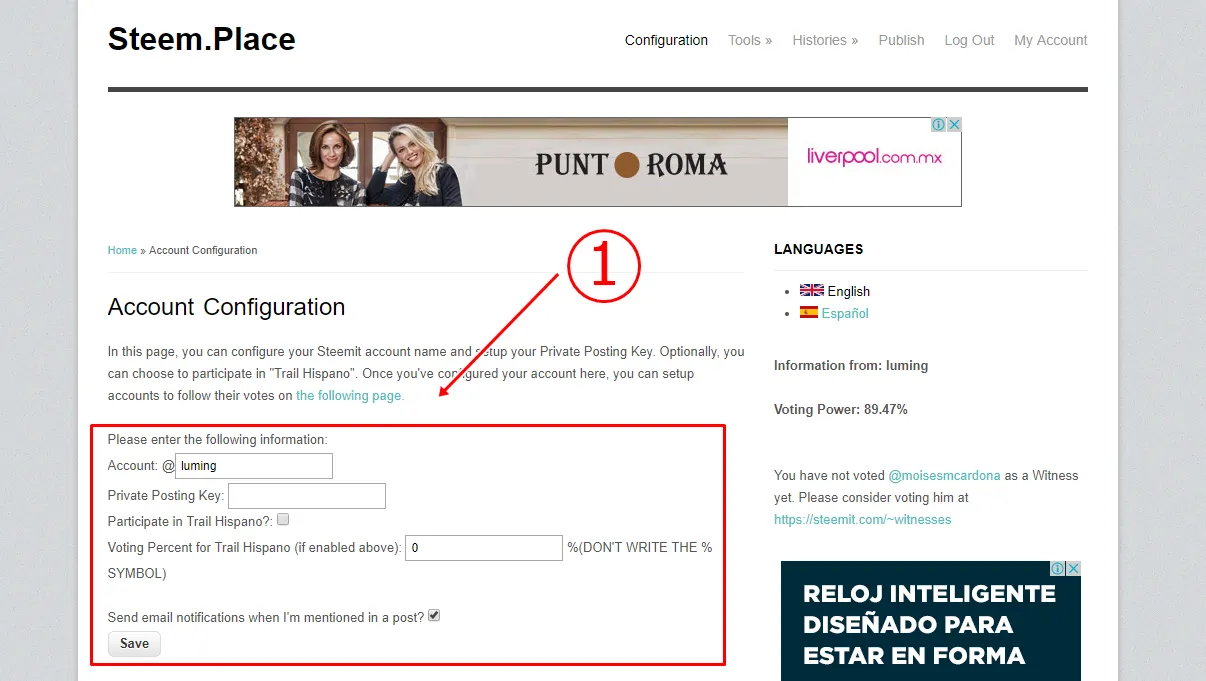Open the Publish page from the navigation
The image size is (1206, 681).
point(901,40)
